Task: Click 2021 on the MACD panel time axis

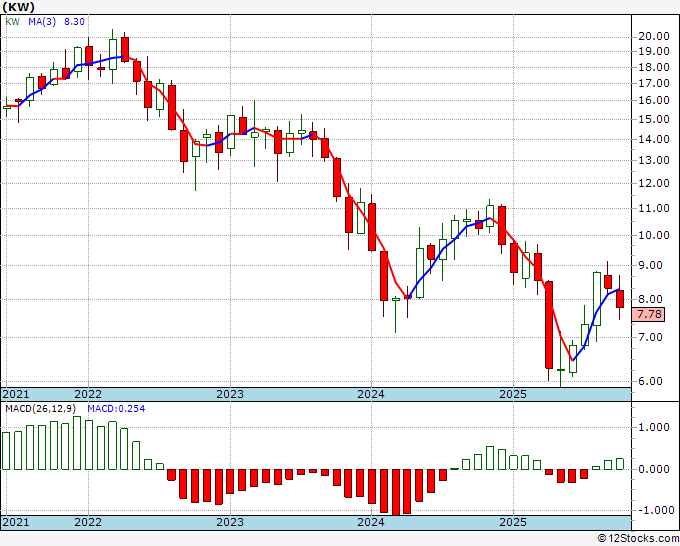Action: tap(16, 522)
